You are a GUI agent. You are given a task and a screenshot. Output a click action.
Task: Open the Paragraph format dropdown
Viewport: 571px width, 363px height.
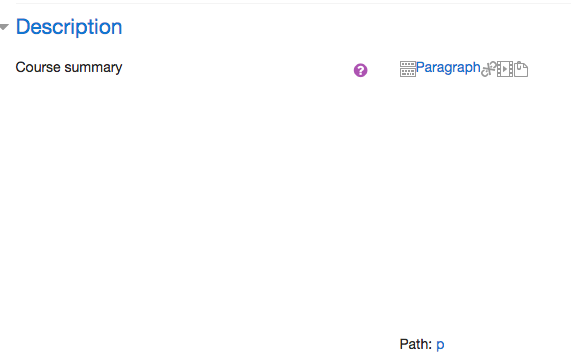click(448, 67)
